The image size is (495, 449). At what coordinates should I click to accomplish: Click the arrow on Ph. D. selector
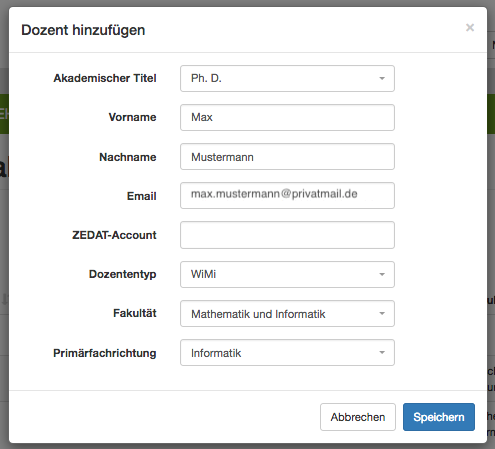[382, 79]
